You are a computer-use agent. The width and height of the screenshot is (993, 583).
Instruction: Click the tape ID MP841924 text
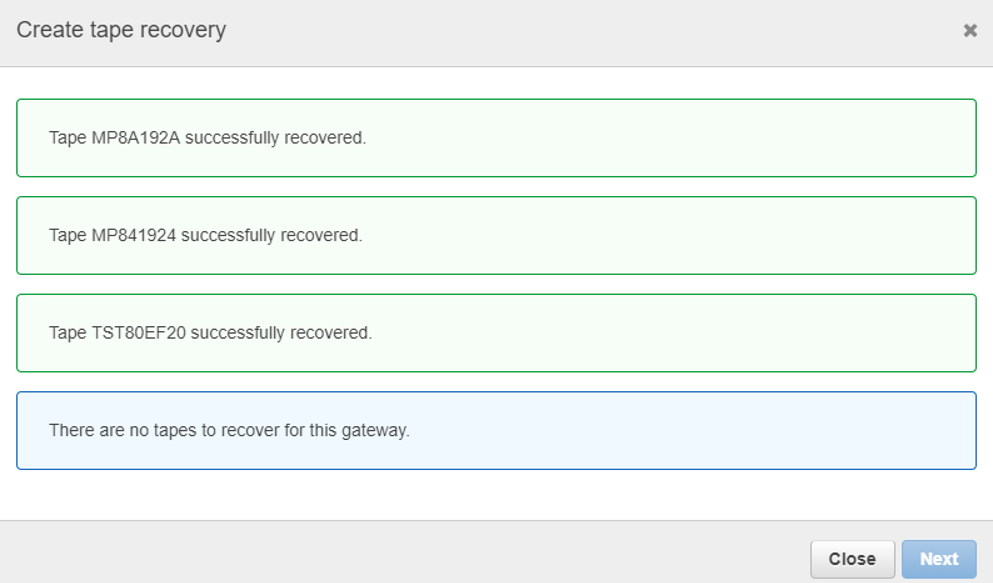coord(134,235)
